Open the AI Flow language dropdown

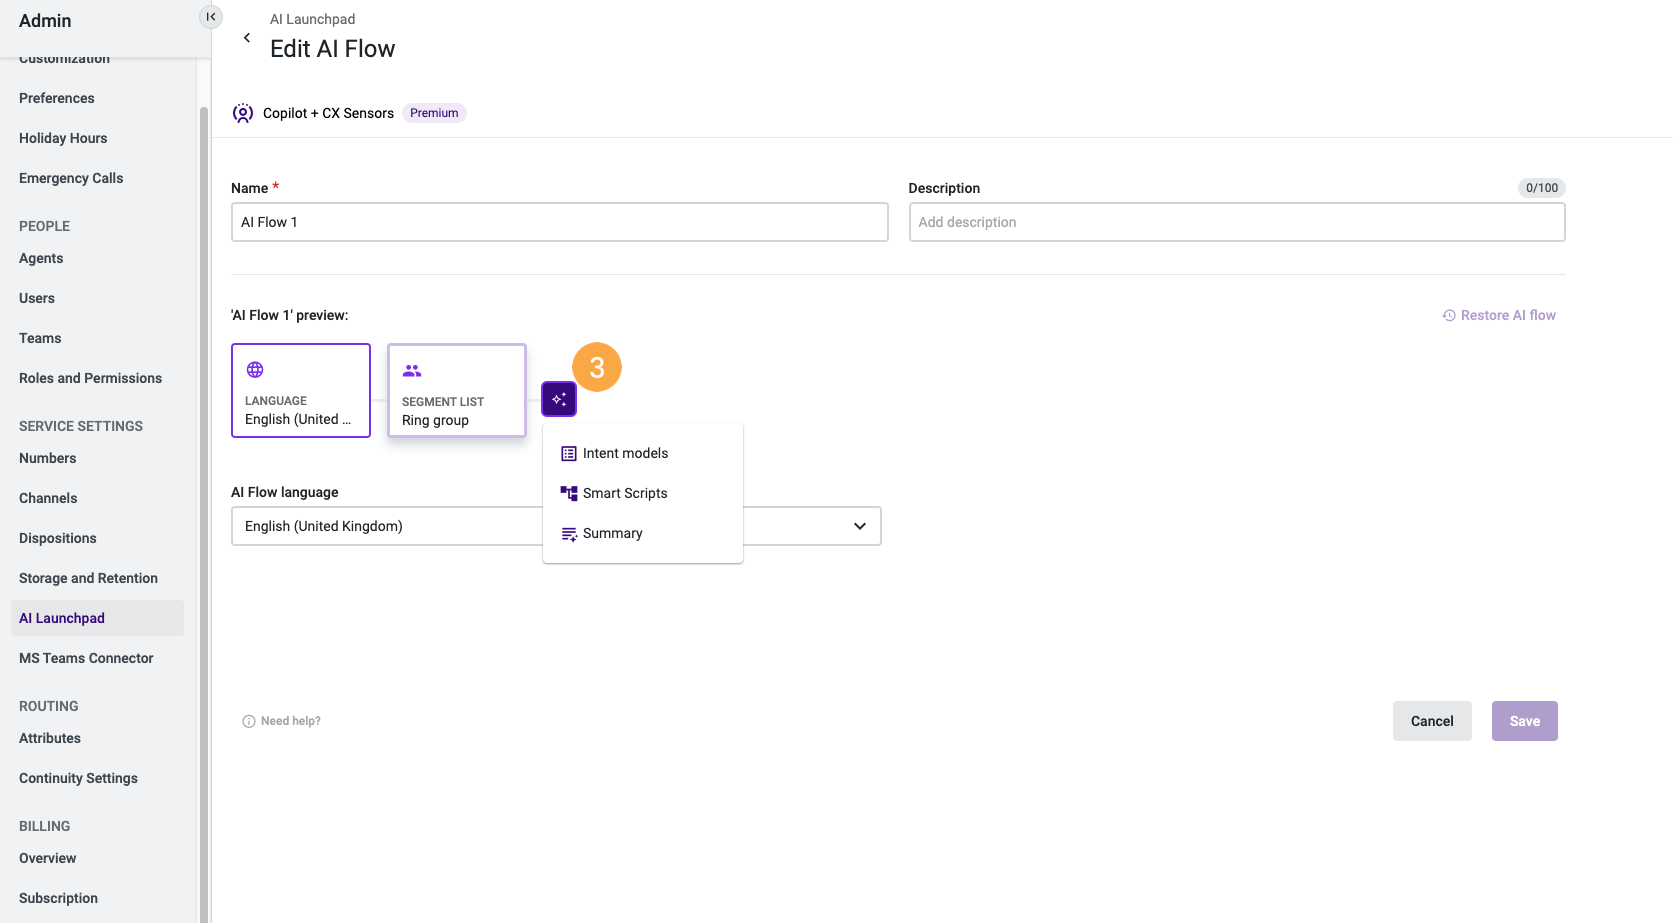pos(858,525)
